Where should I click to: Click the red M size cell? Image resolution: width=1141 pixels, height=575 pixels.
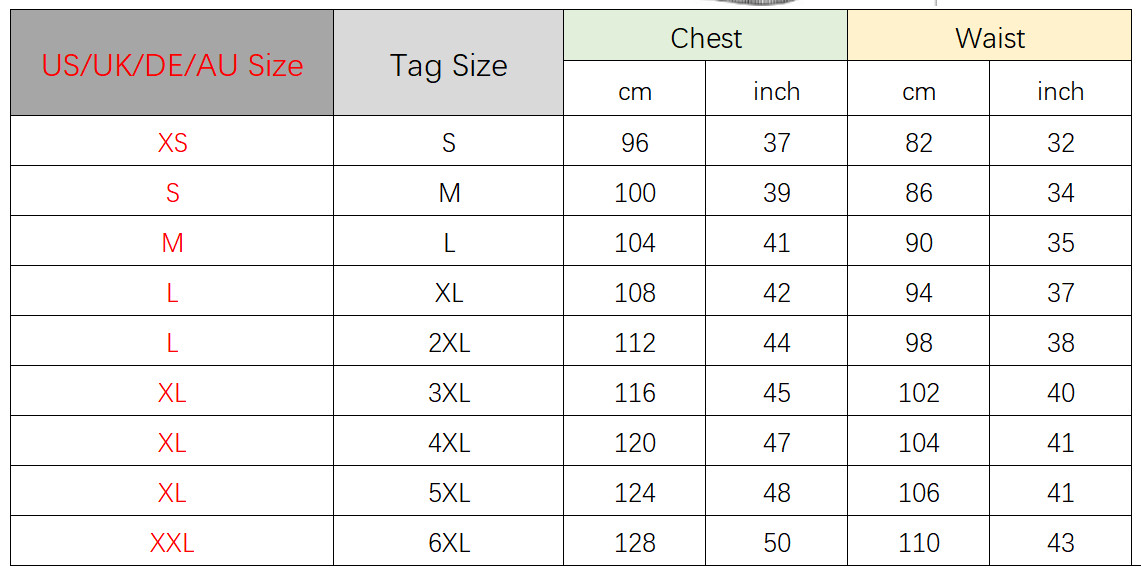[172, 242]
